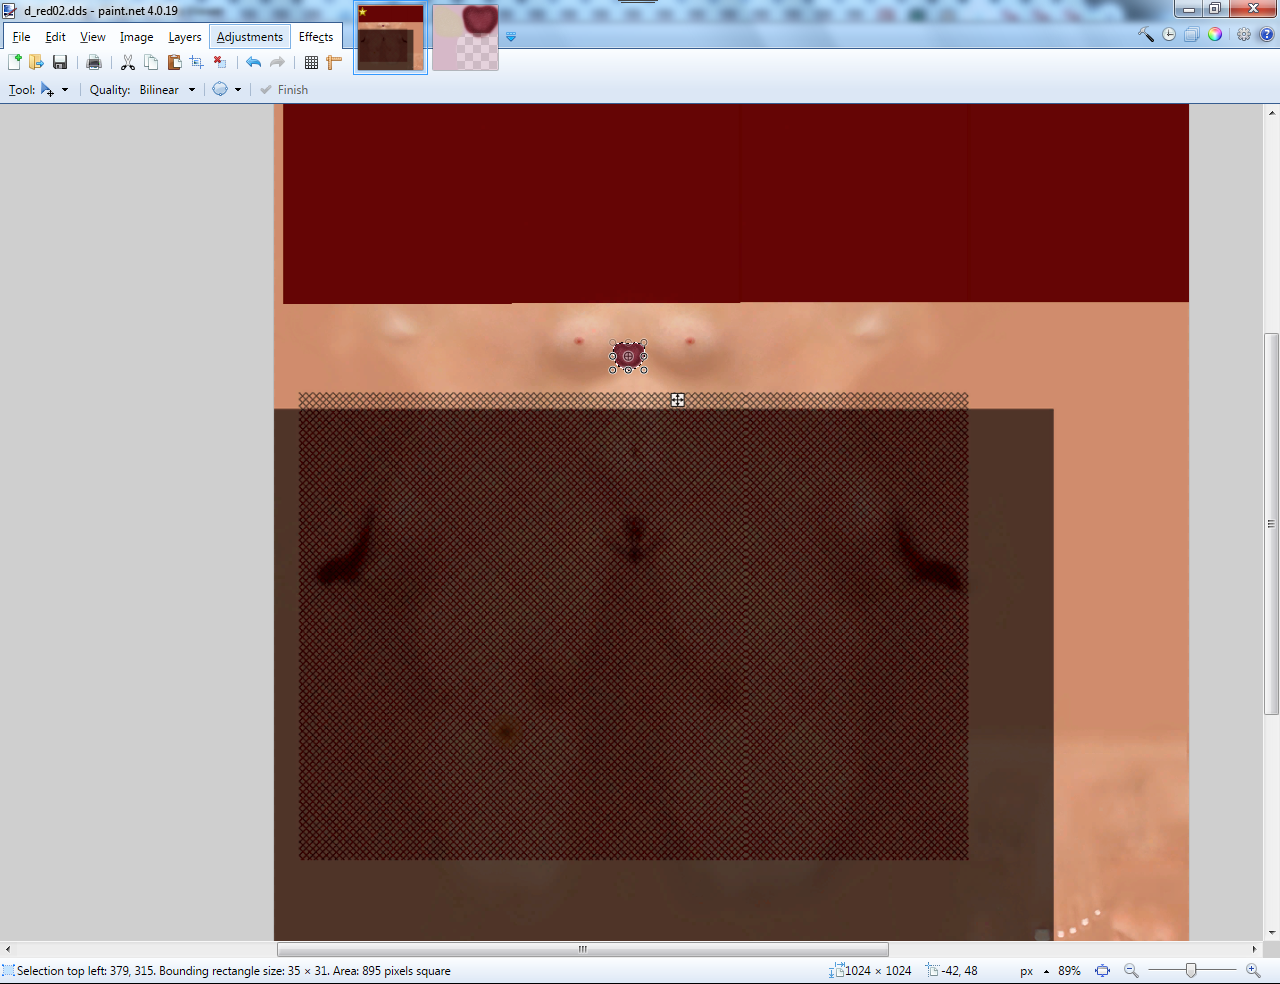Zoom in with the plus magnifier
This screenshot has height=984, width=1280.
(1253, 971)
